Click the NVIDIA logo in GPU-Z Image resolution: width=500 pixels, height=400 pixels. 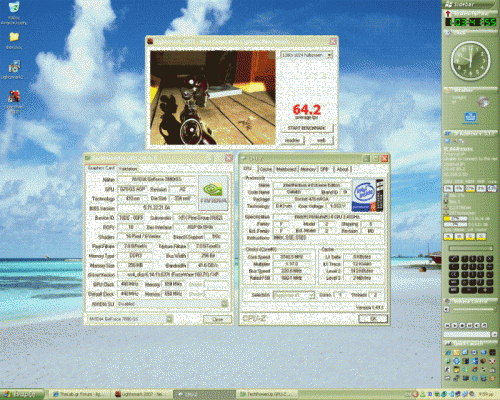coord(213,193)
